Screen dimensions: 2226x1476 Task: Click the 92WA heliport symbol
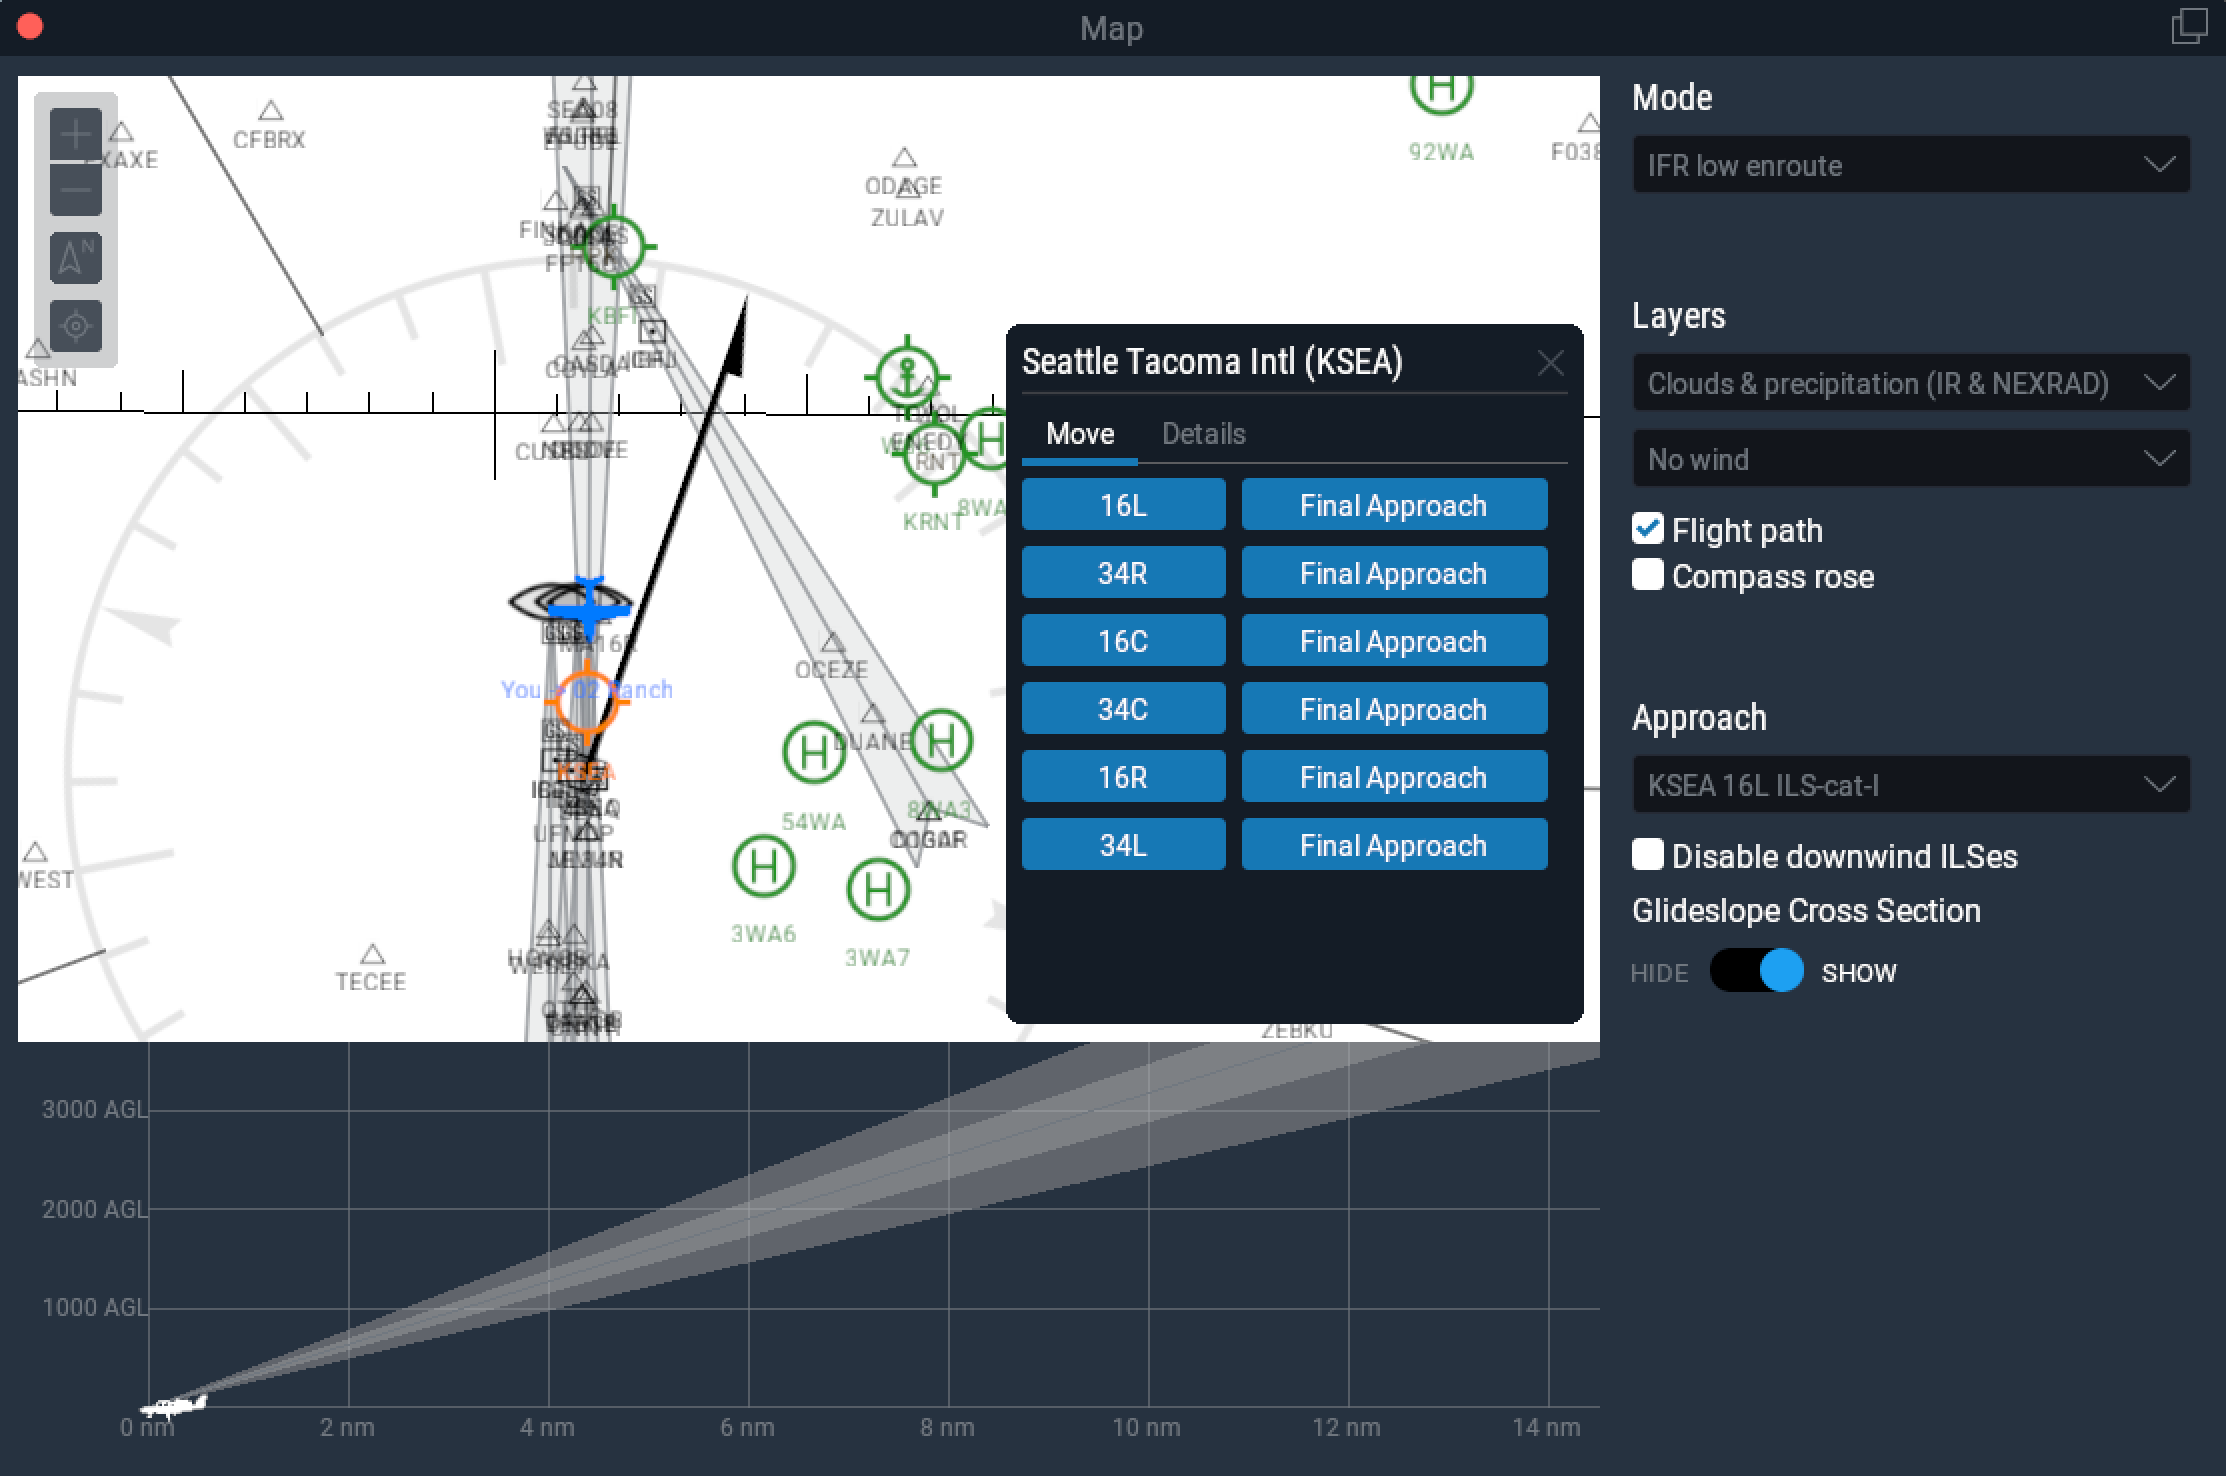click(x=1441, y=90)
